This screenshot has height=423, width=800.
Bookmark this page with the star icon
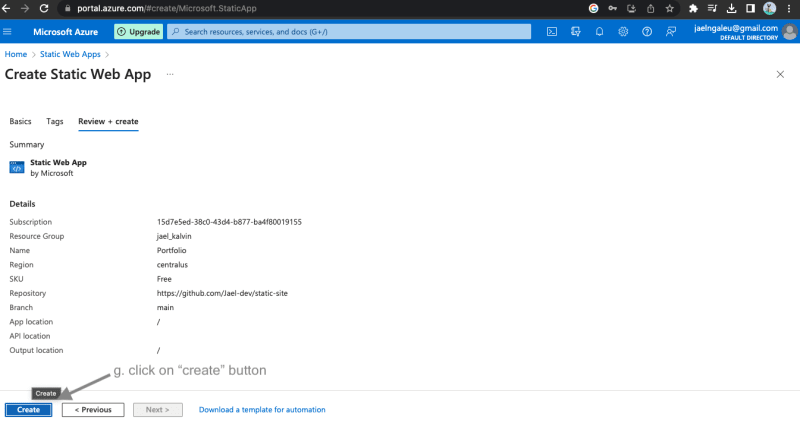[669, 8]
